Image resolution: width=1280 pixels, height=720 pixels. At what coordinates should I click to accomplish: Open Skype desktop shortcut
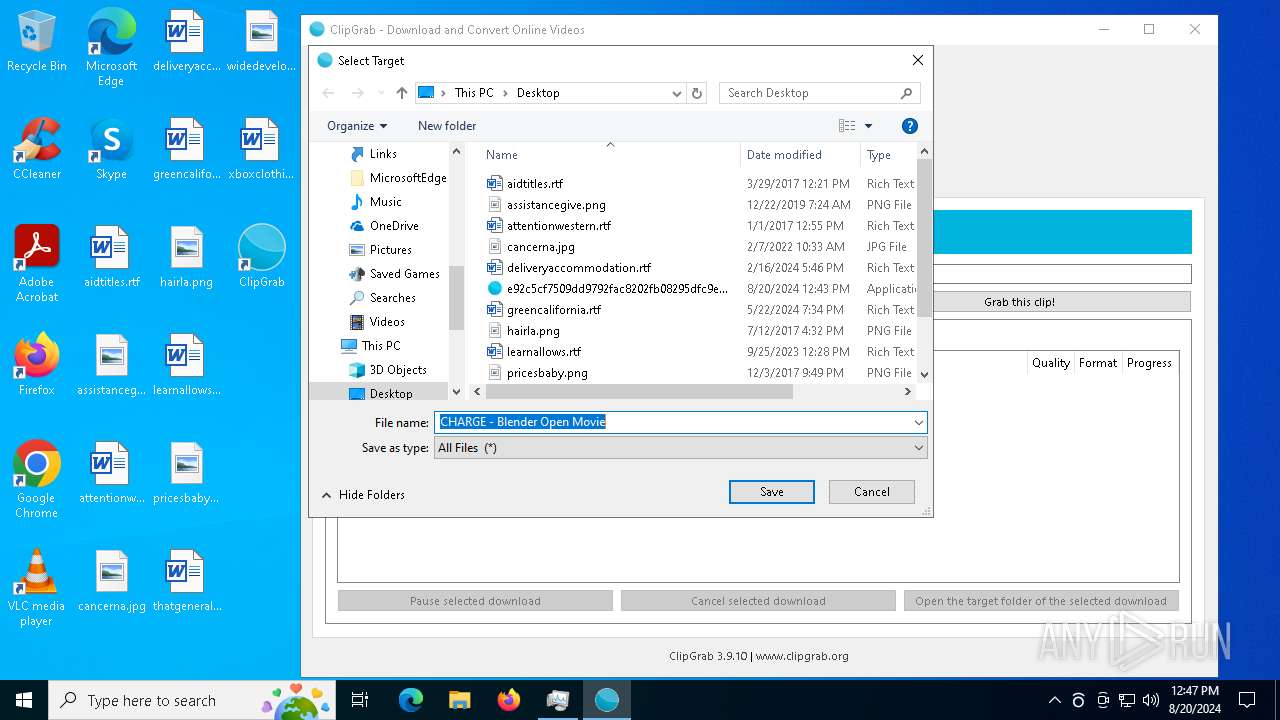click(111, 150)
